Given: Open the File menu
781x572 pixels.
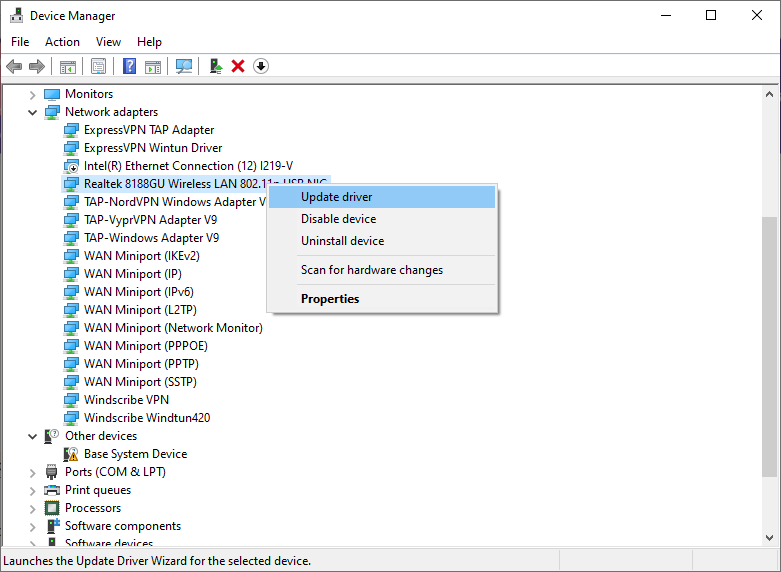Looking at the screenshot, I should (20, 42).
